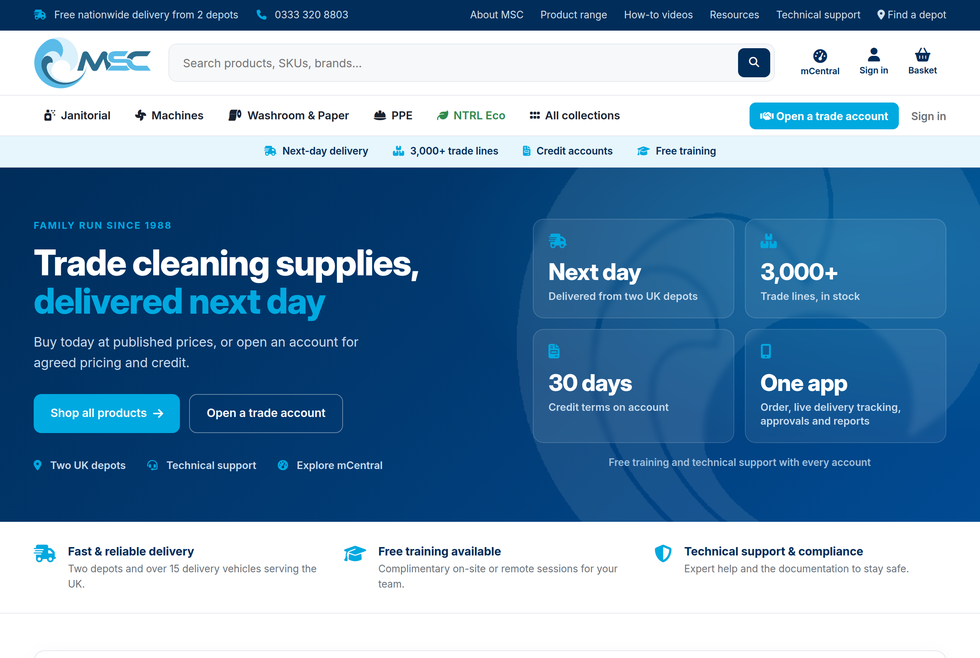Go to About MSC page

[497, 14]
